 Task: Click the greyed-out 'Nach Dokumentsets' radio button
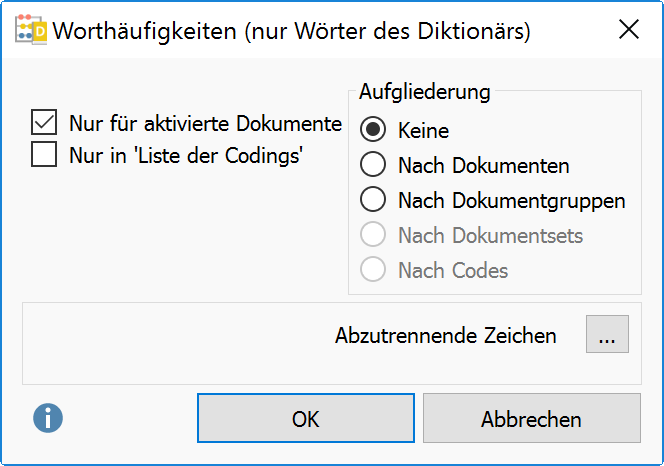tap(373, 235)
